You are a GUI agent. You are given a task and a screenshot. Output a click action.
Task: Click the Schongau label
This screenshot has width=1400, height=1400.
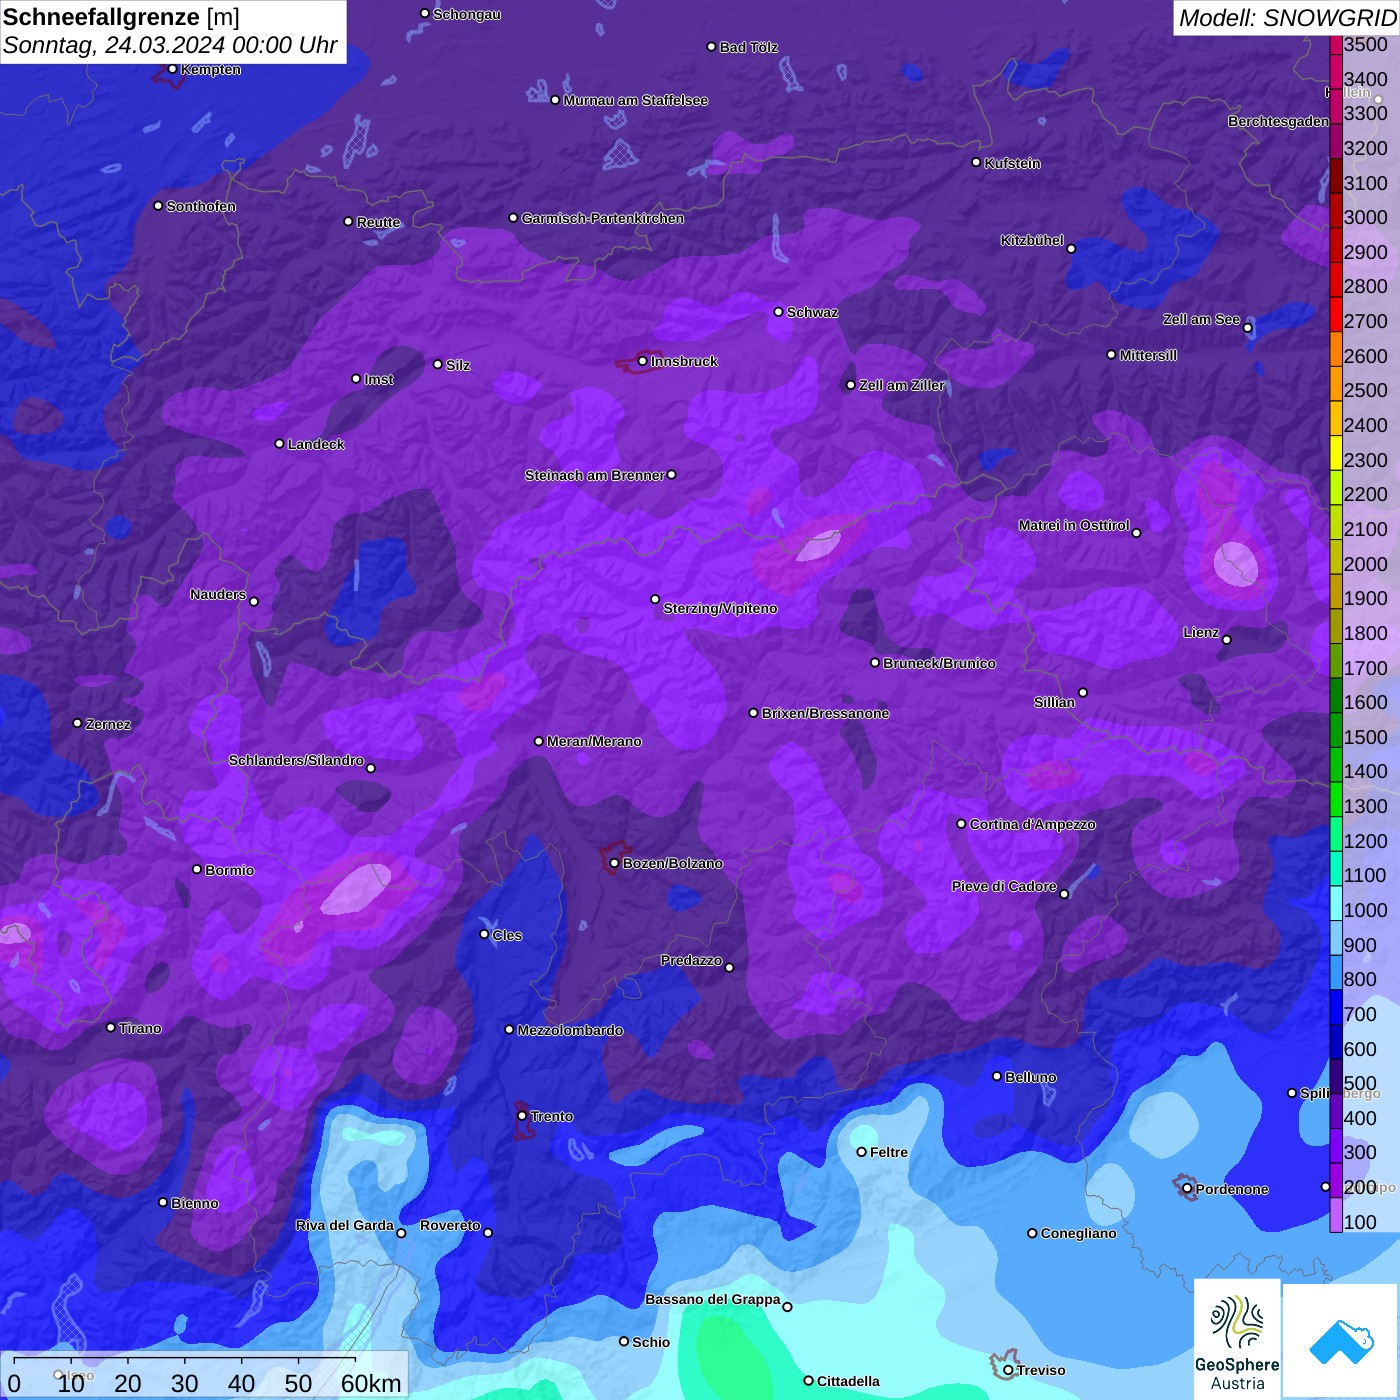tap(467, 14)
